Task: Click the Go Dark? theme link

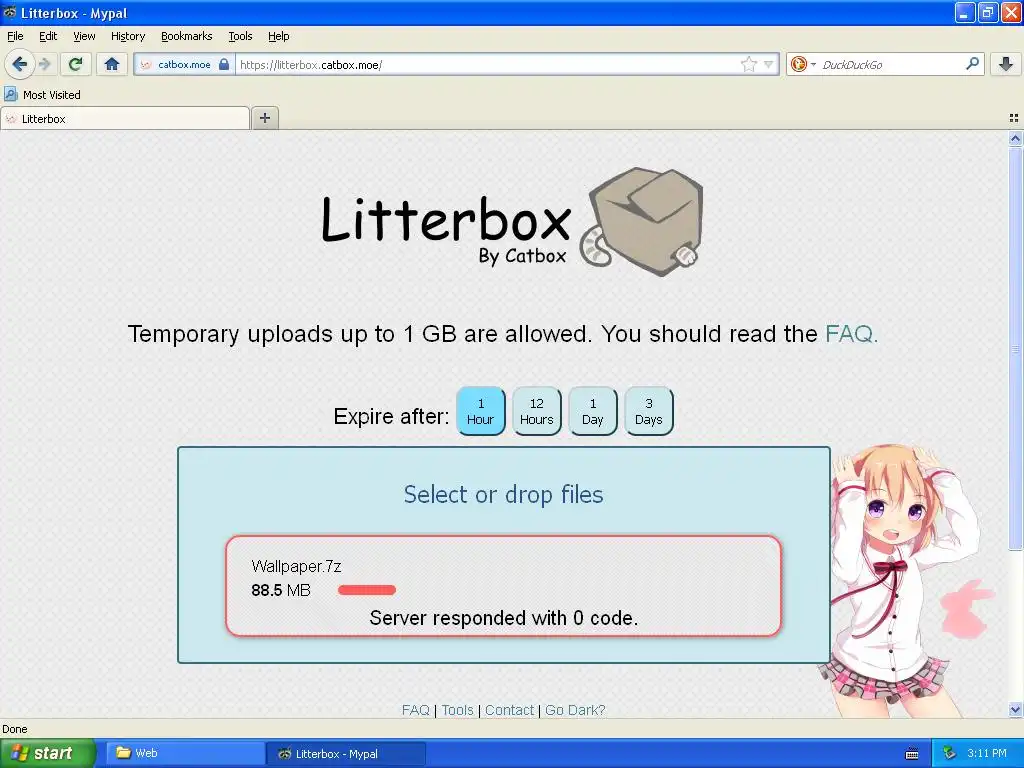Action: pyautogui.click(x=575, y=709)
